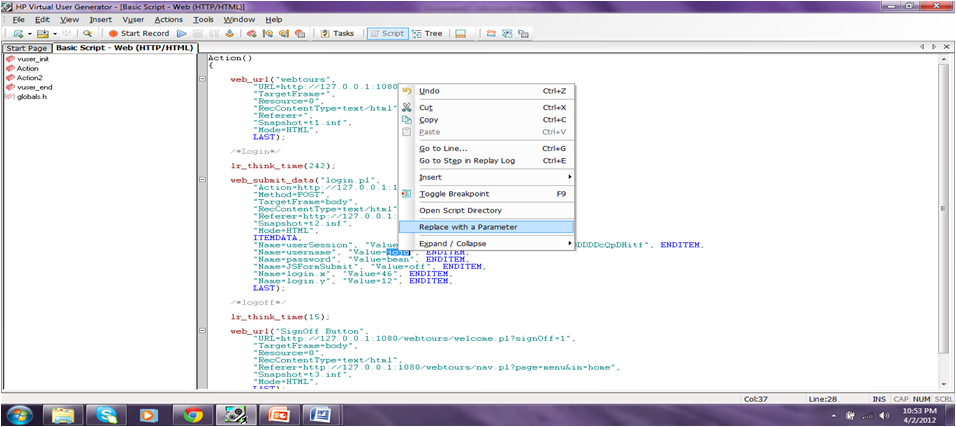The image size is (956, 427).
Task: Open the Actions menu
Action: pyautogui.click(x=169, y=20)
